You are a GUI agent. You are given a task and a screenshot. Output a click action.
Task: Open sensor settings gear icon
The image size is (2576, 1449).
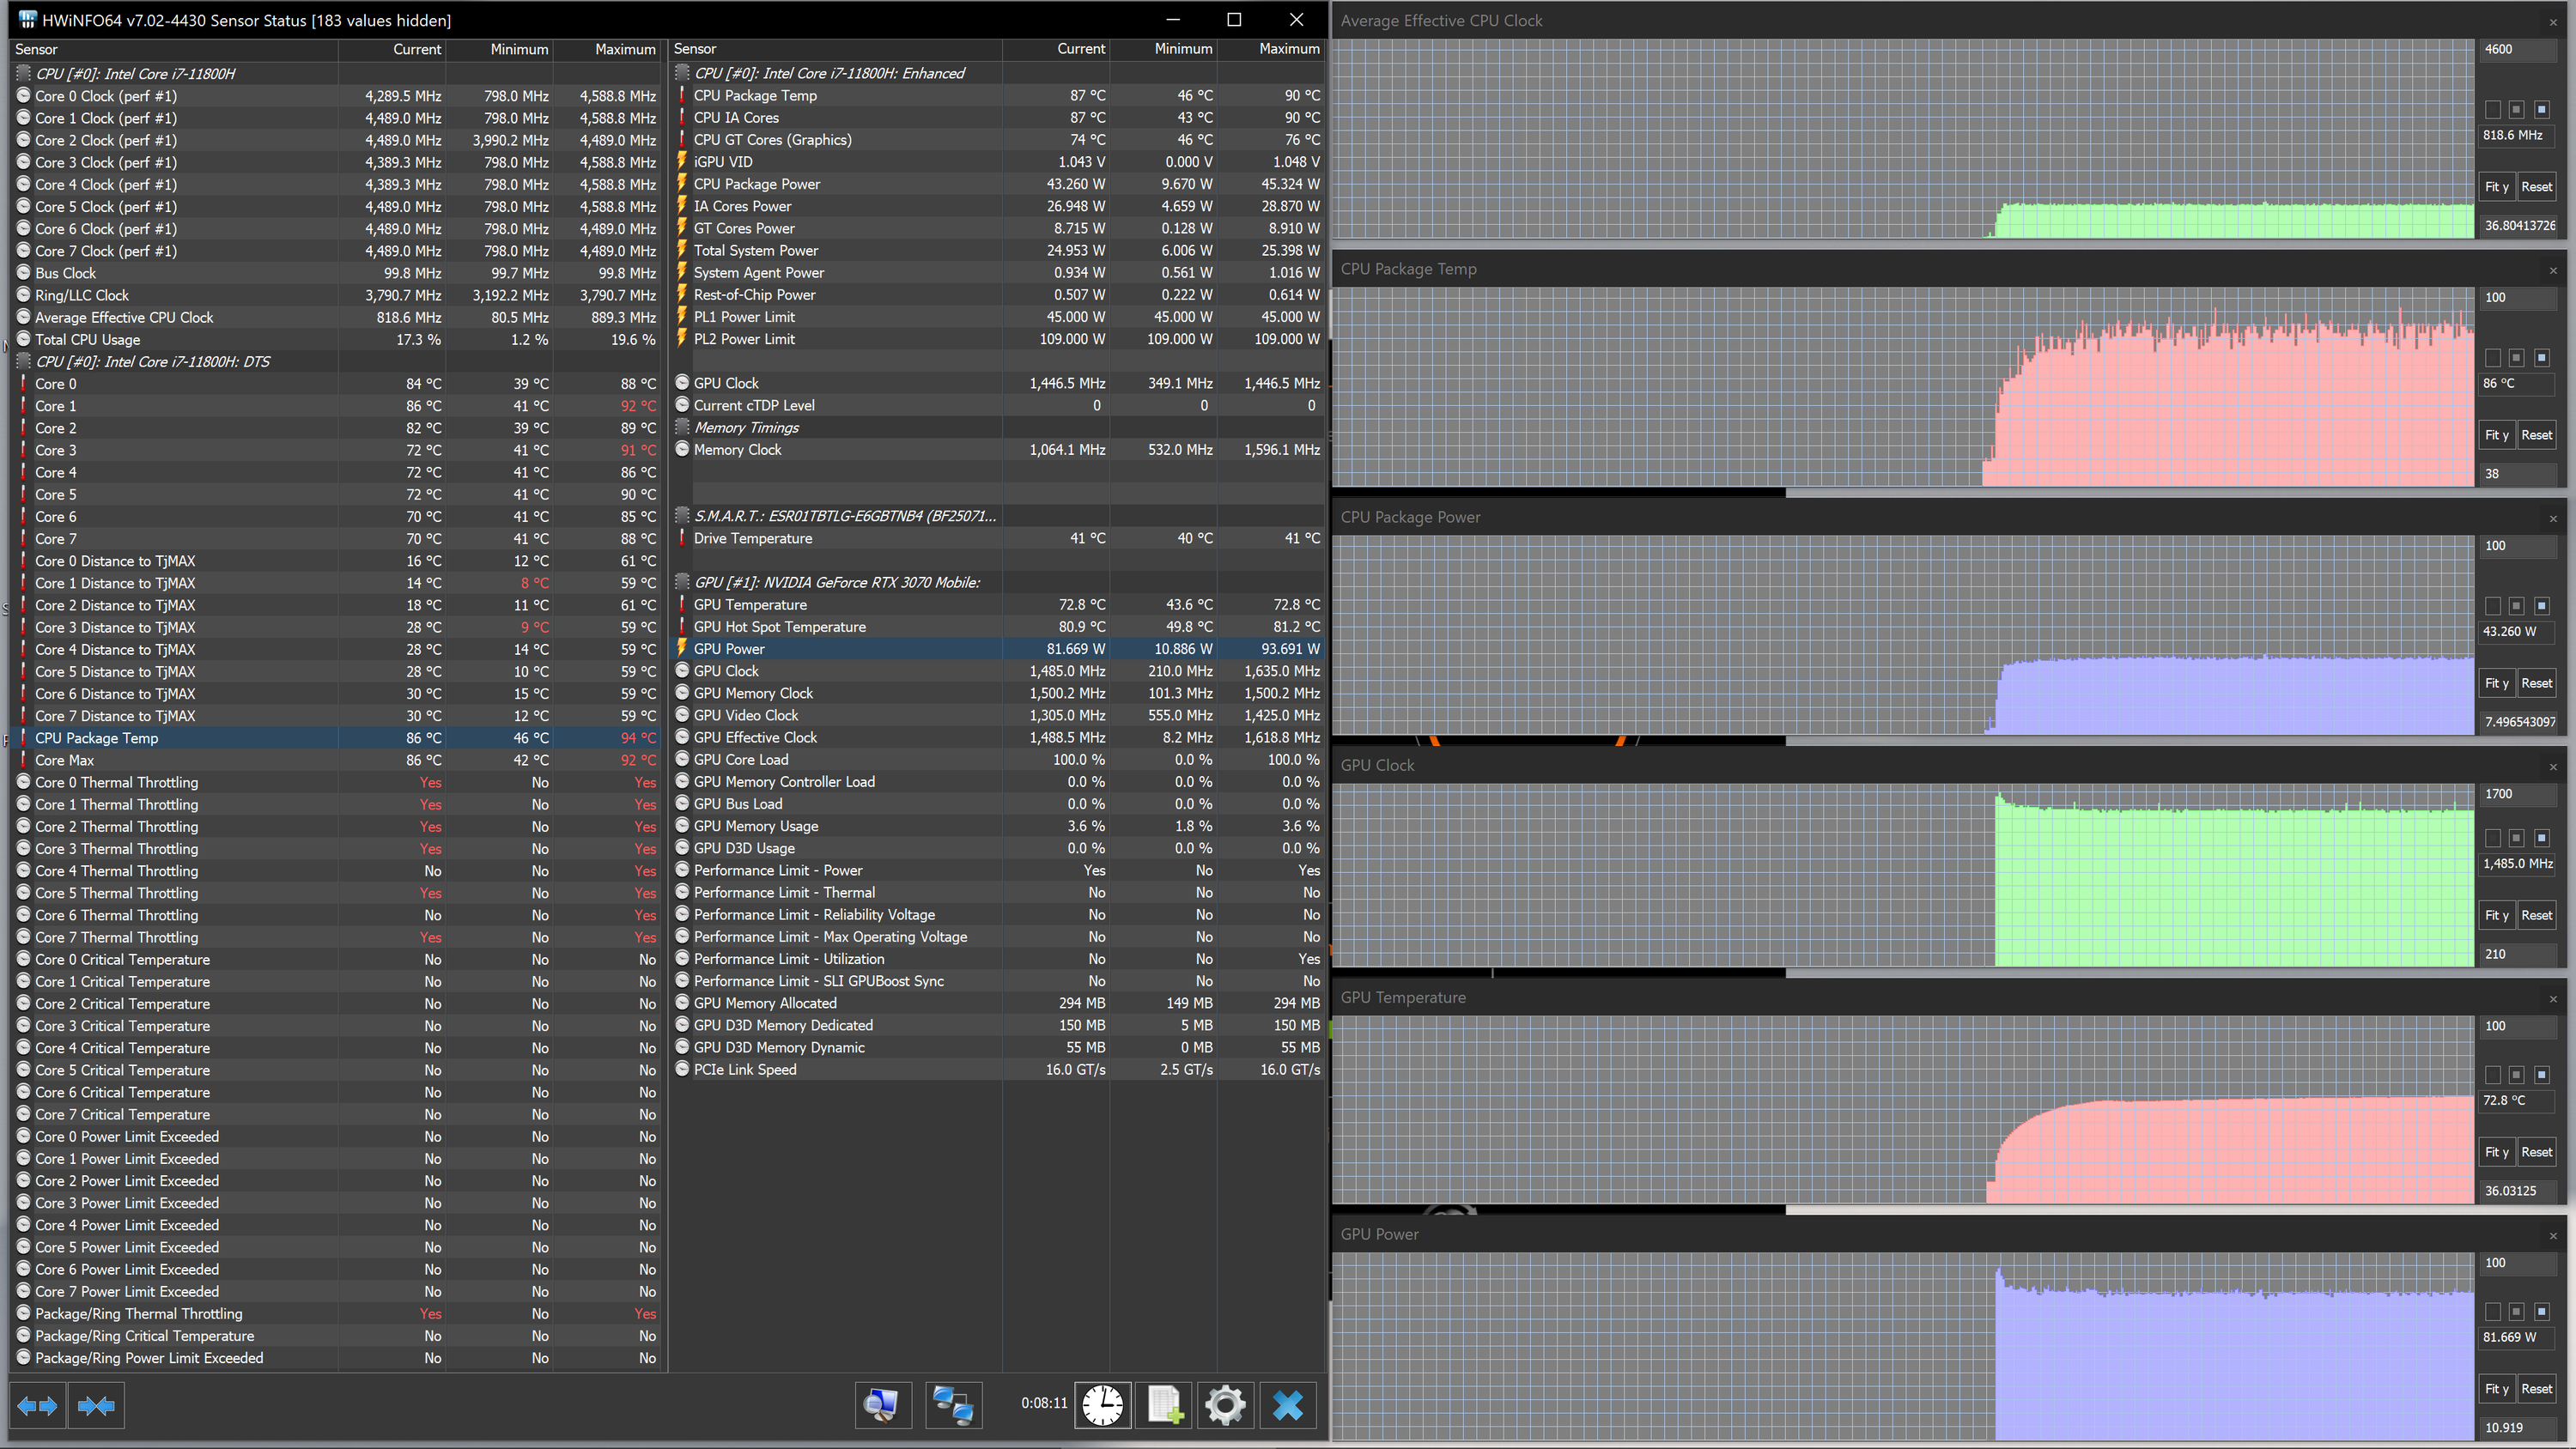(1226, 1406)
